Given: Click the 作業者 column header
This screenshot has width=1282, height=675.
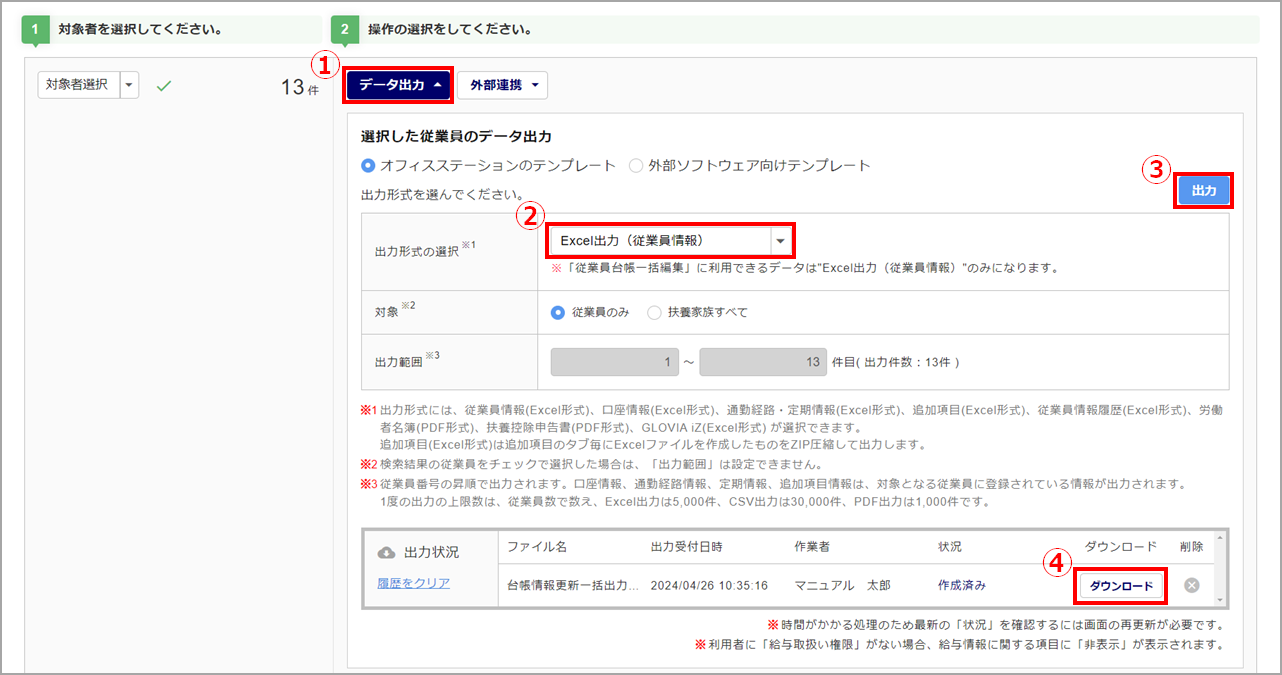Looking at the screenshot, I should [812, 547].
